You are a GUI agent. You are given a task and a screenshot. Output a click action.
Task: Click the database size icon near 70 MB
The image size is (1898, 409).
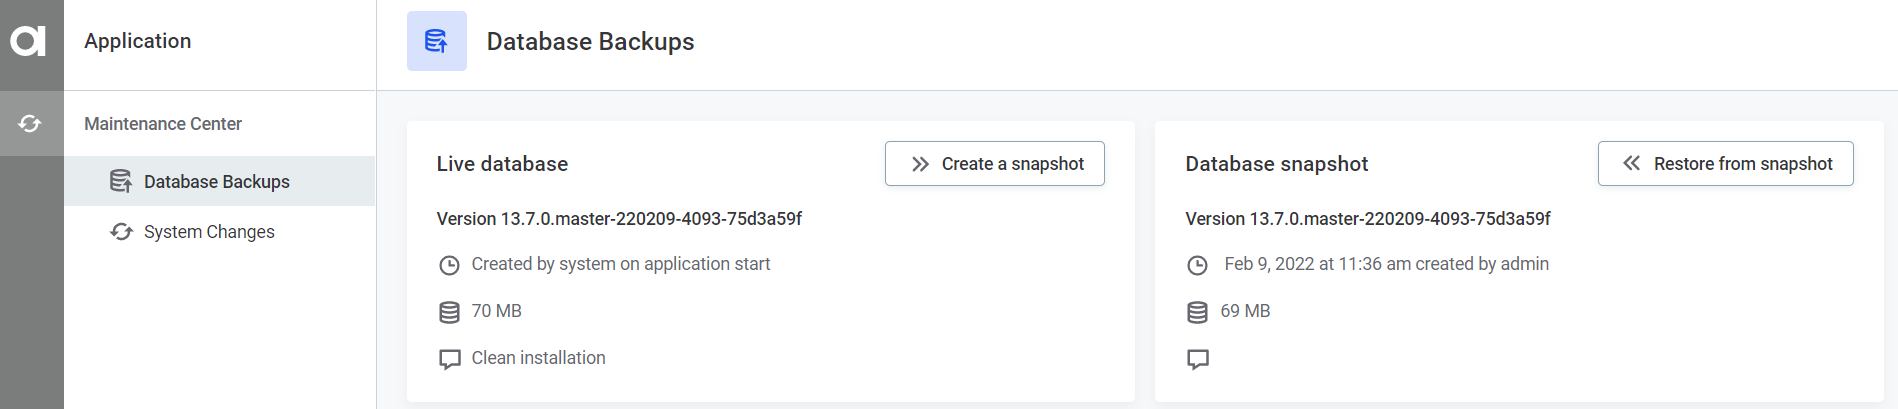[450, 312]
